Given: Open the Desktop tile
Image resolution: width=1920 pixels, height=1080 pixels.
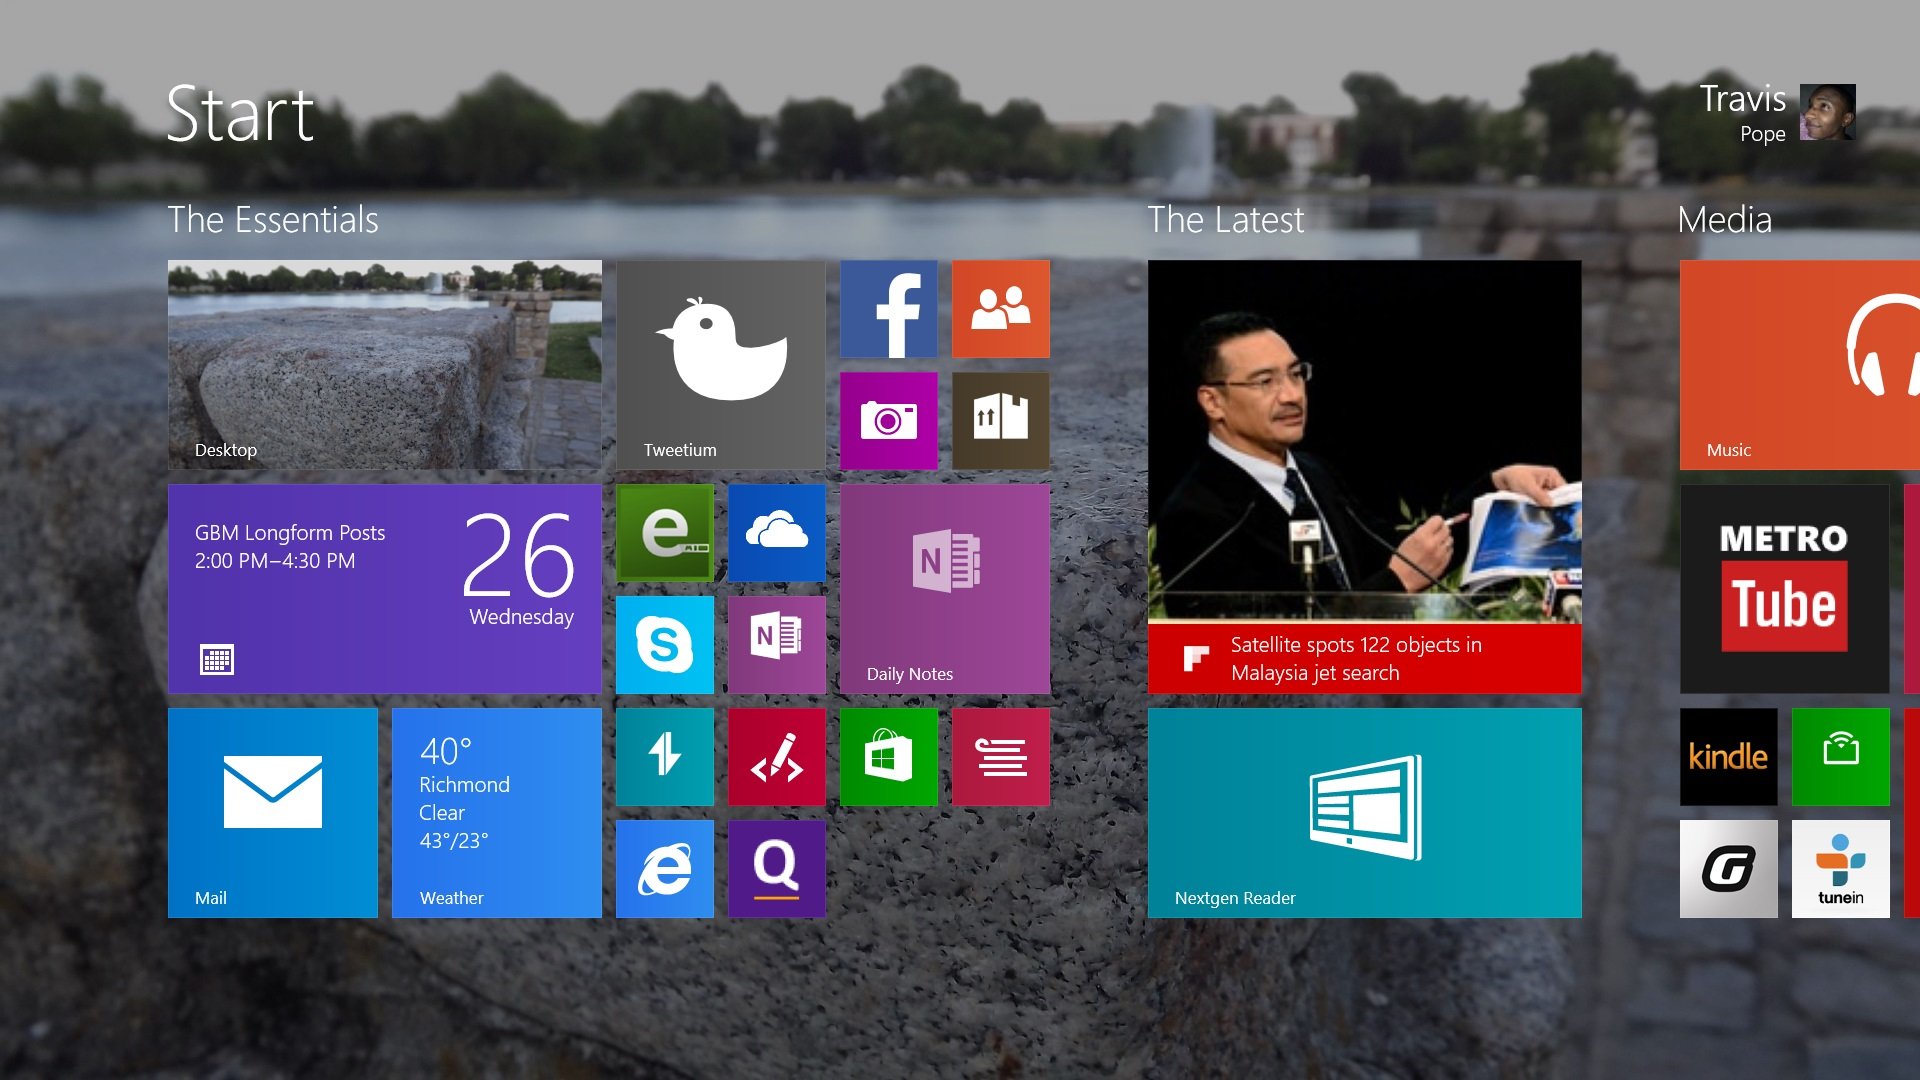Looking at the screenshot, I should pos(385,365).
